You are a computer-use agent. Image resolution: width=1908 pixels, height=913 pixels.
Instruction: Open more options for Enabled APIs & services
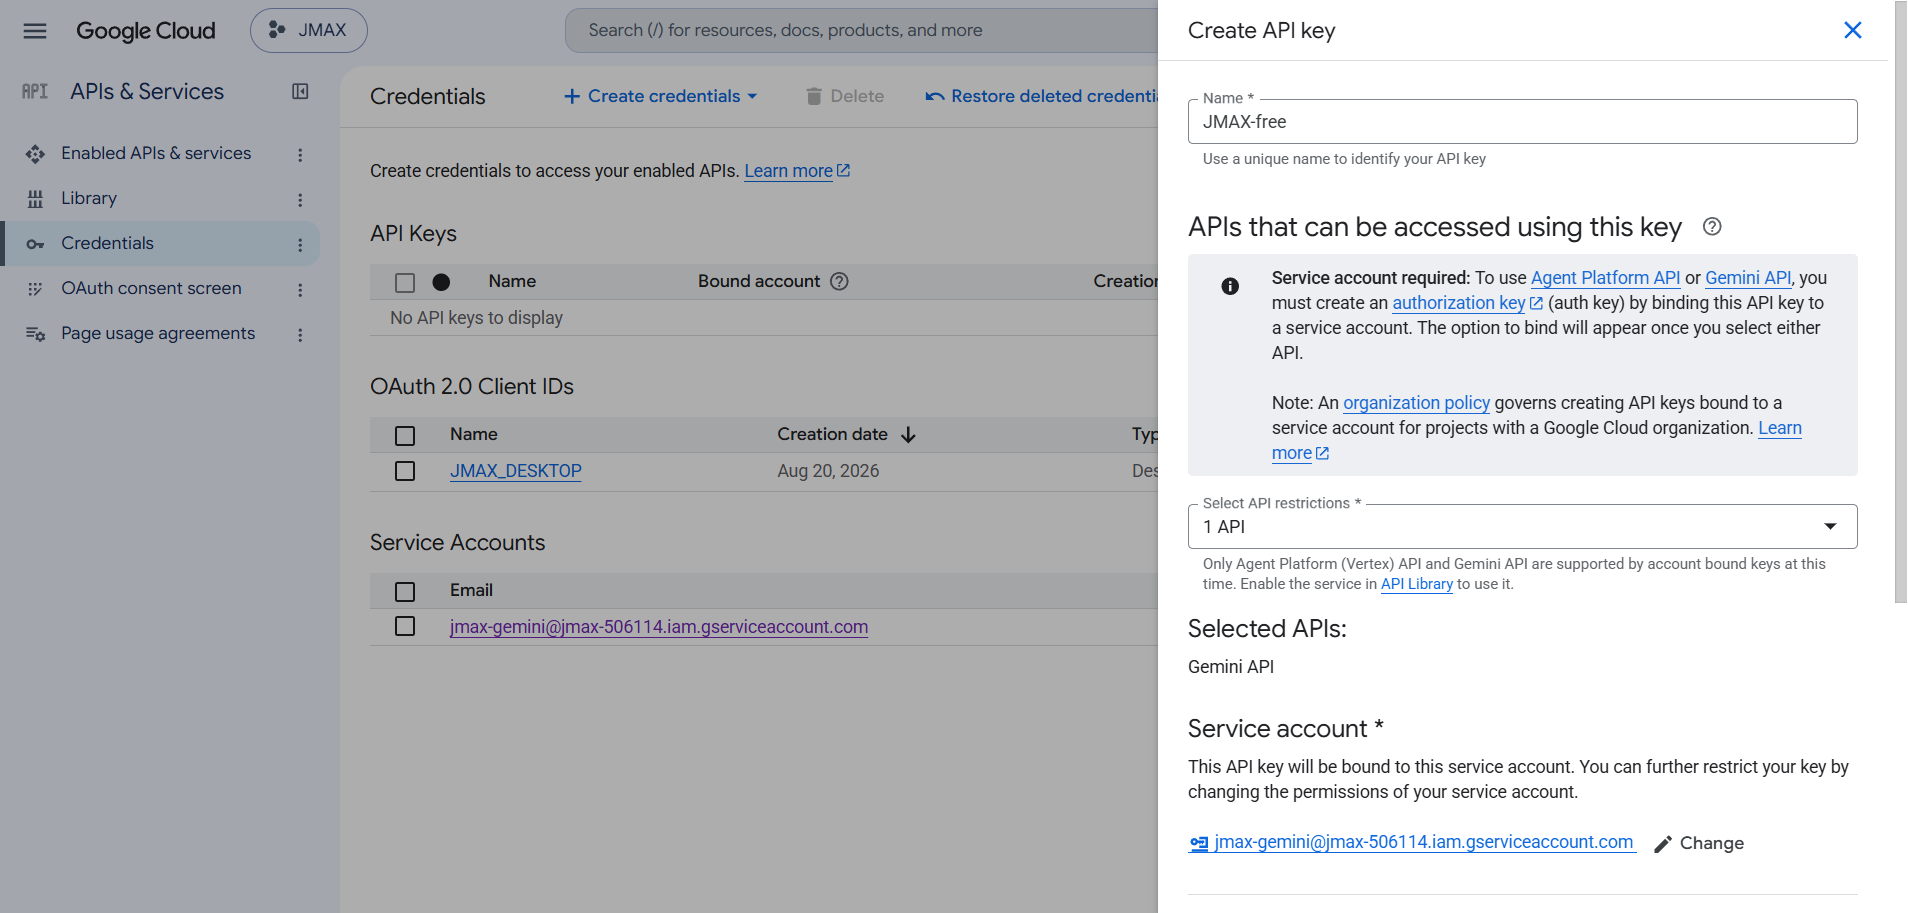(300, 154)
